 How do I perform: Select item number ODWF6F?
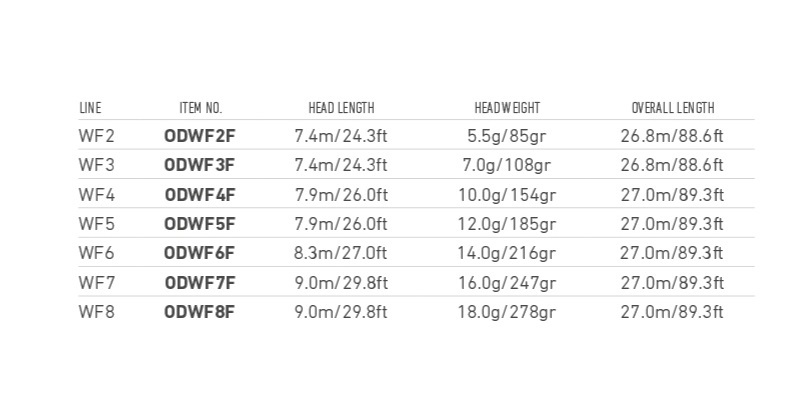click(200, 253)
